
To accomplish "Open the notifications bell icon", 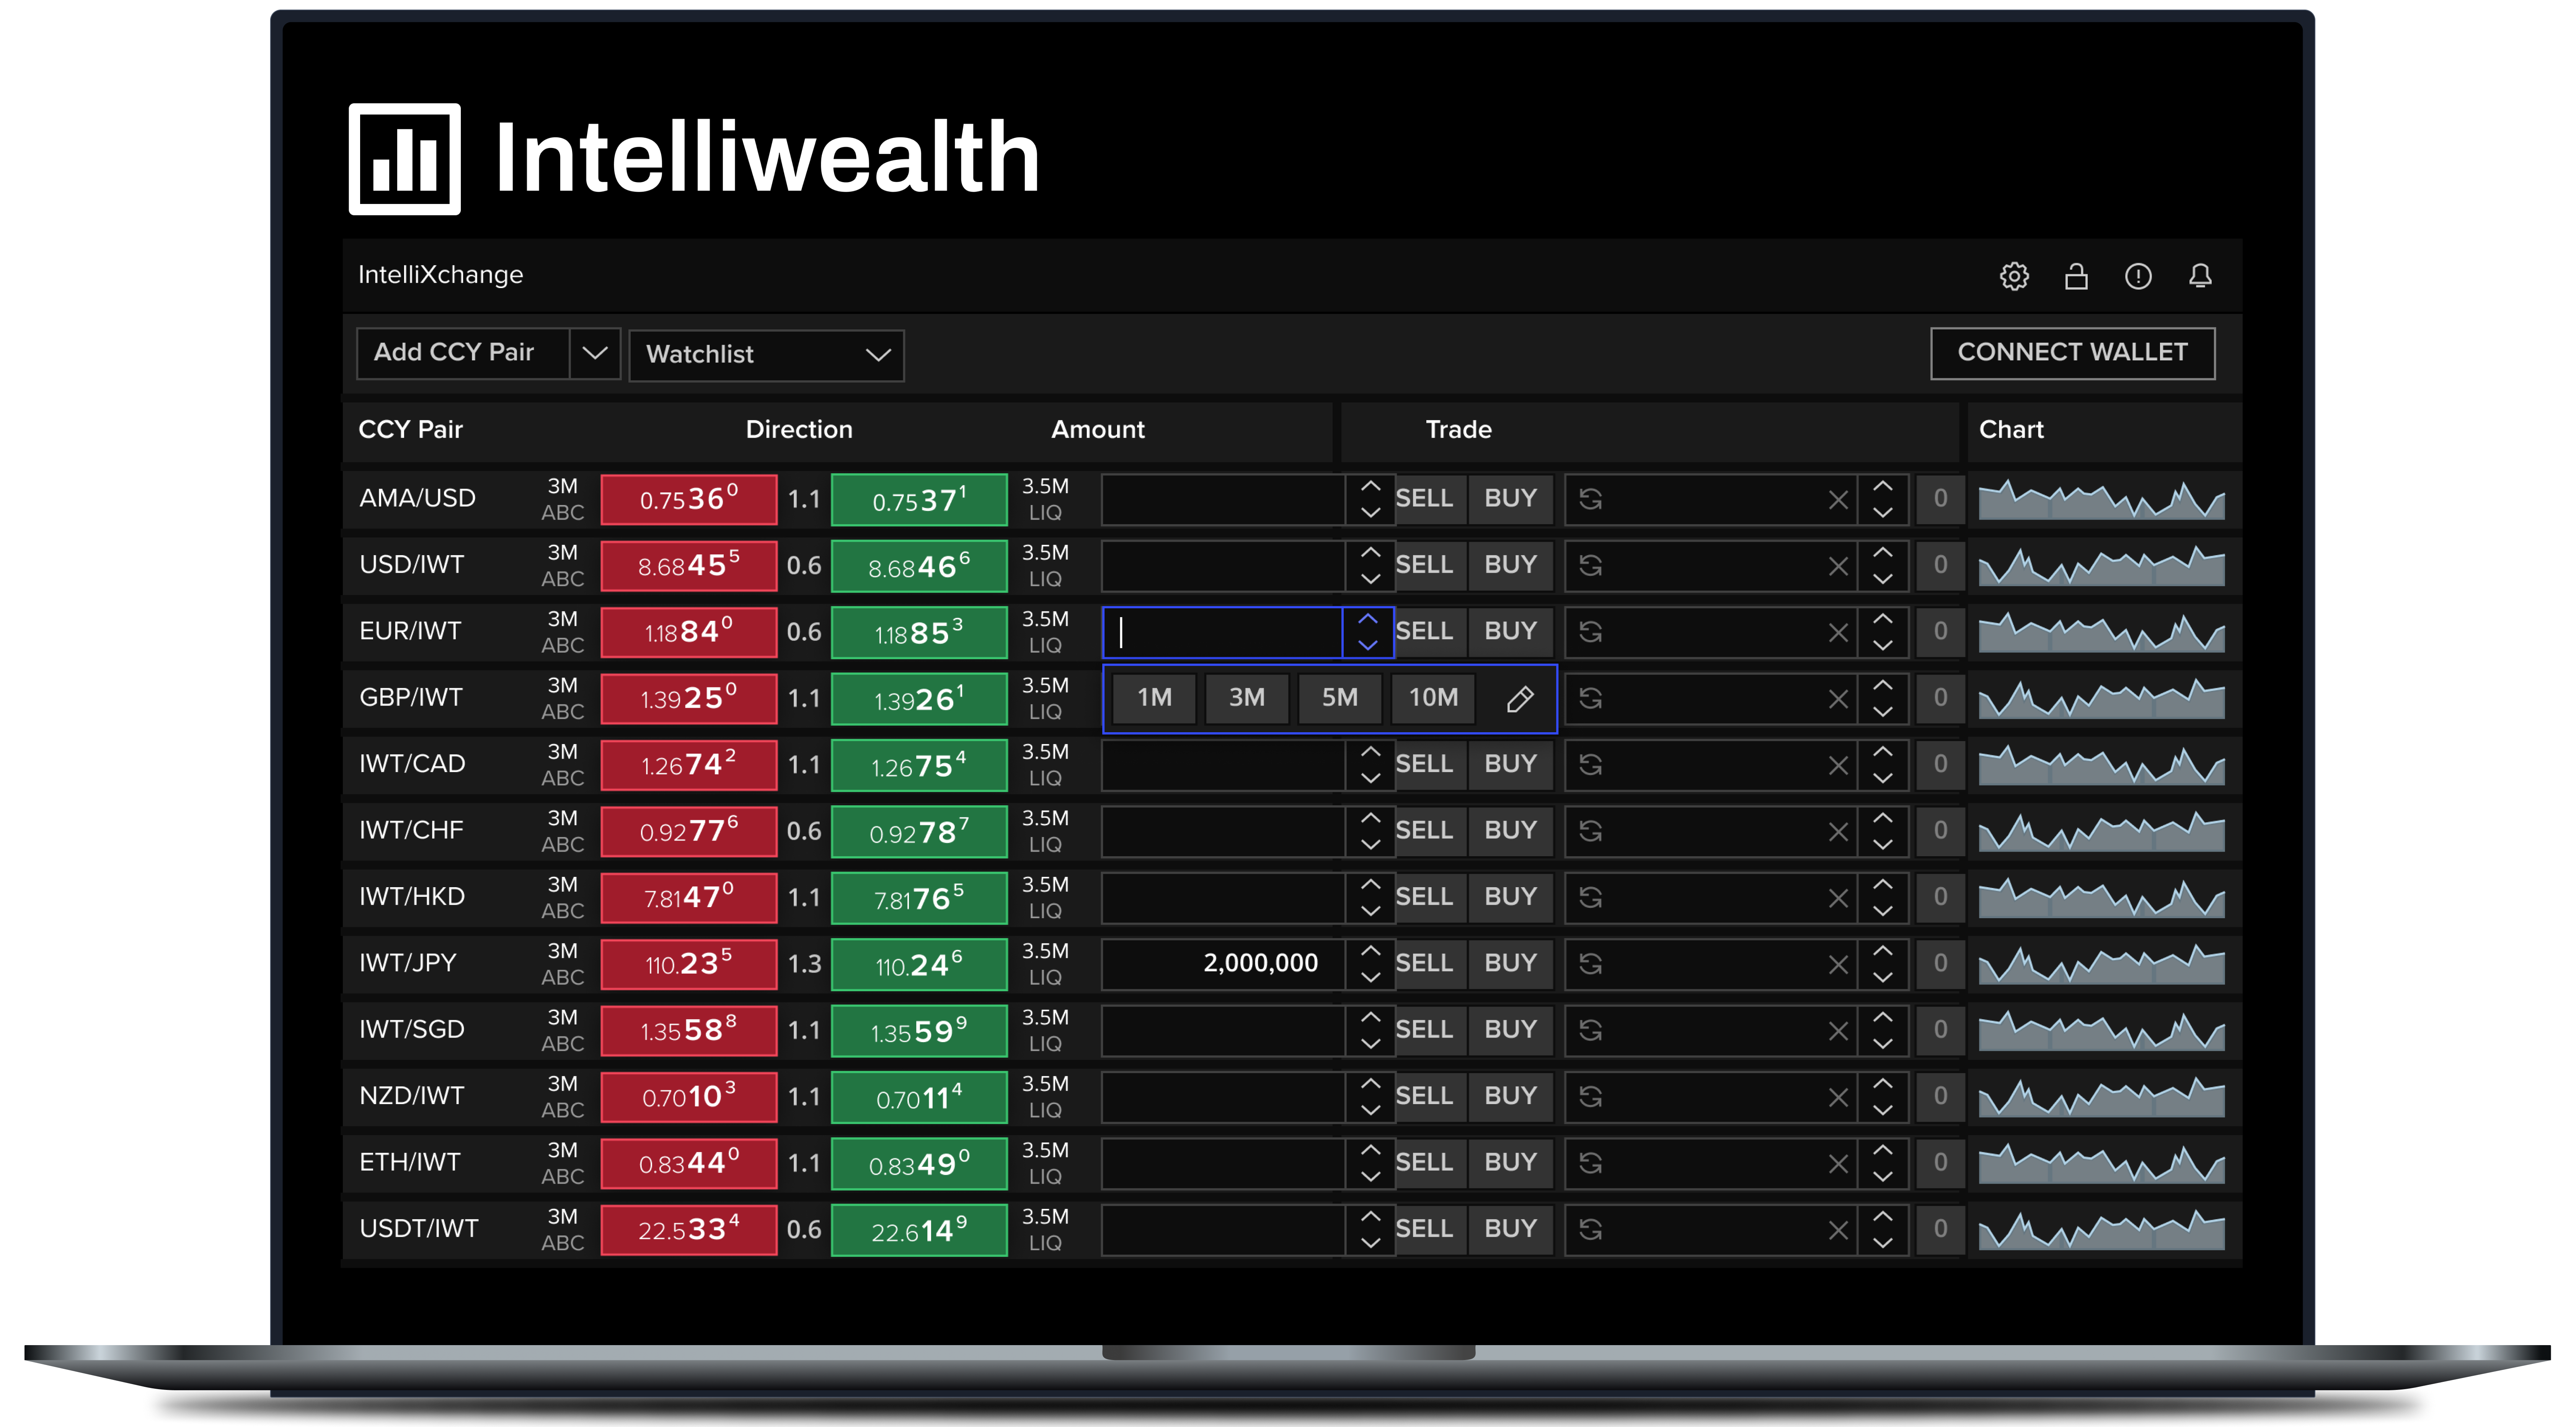I will pos(2200,276).
